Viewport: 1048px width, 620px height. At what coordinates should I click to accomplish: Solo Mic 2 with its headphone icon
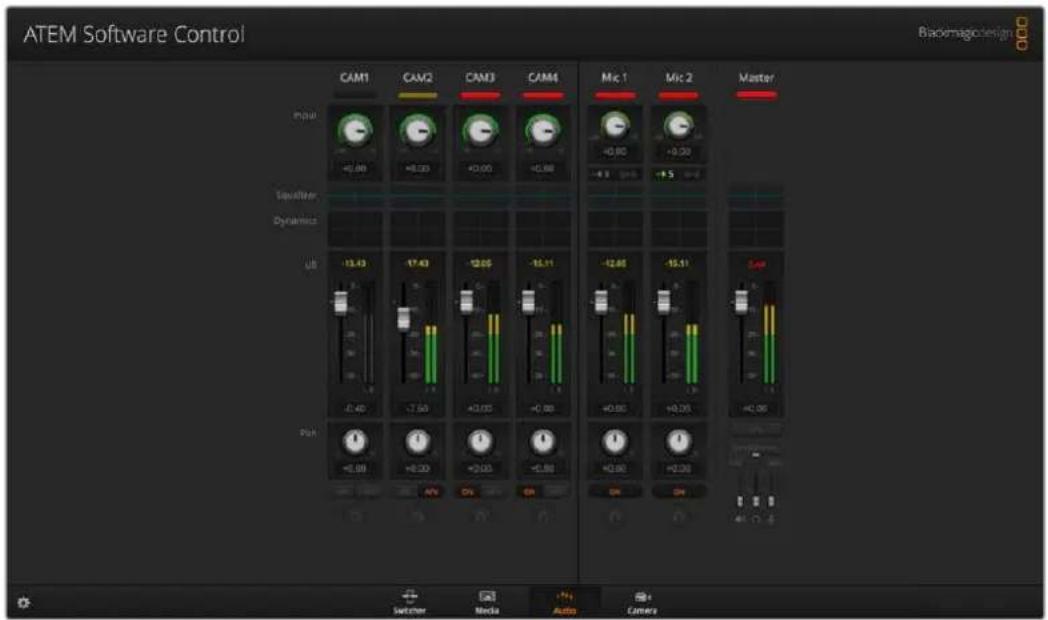tap(678, 516)
